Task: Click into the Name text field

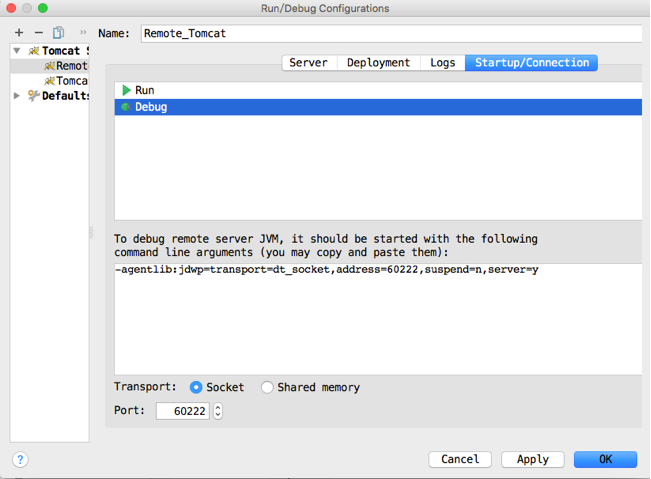Action: click(390, 33)
